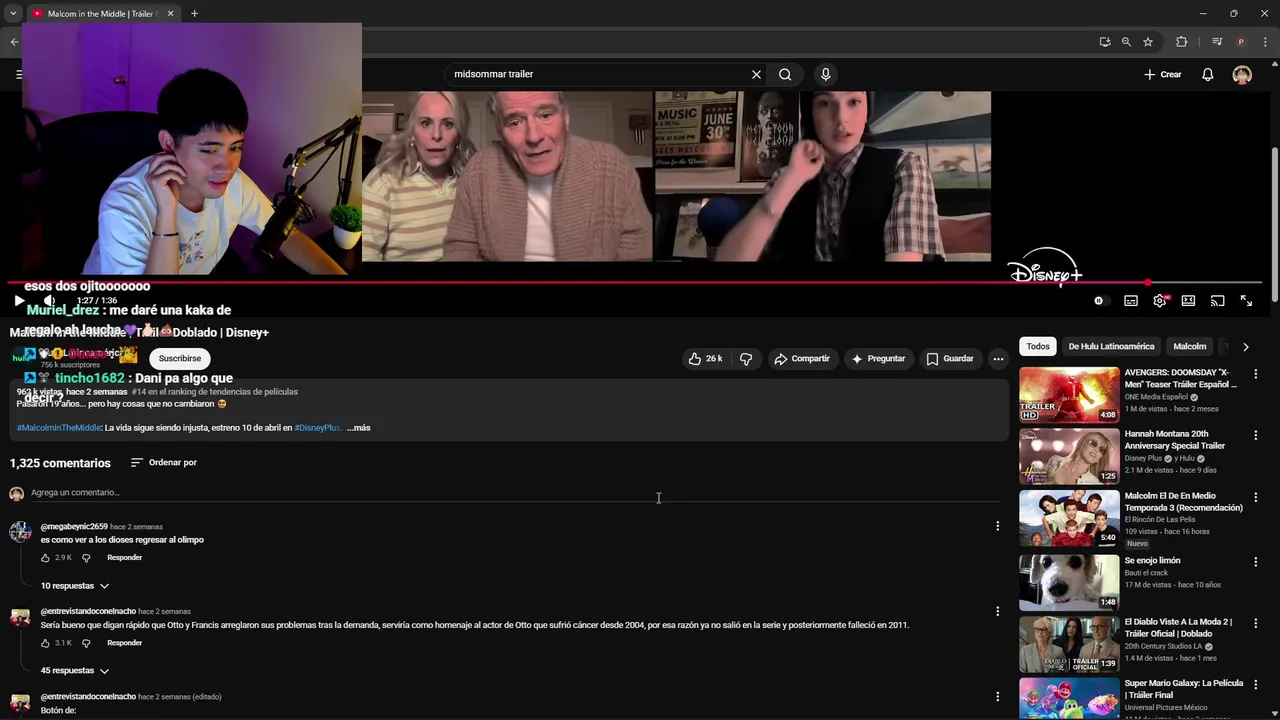Open the Super Mario Galaxy trailer thumbnail

pyautogui.click(x=1069, y=698)
